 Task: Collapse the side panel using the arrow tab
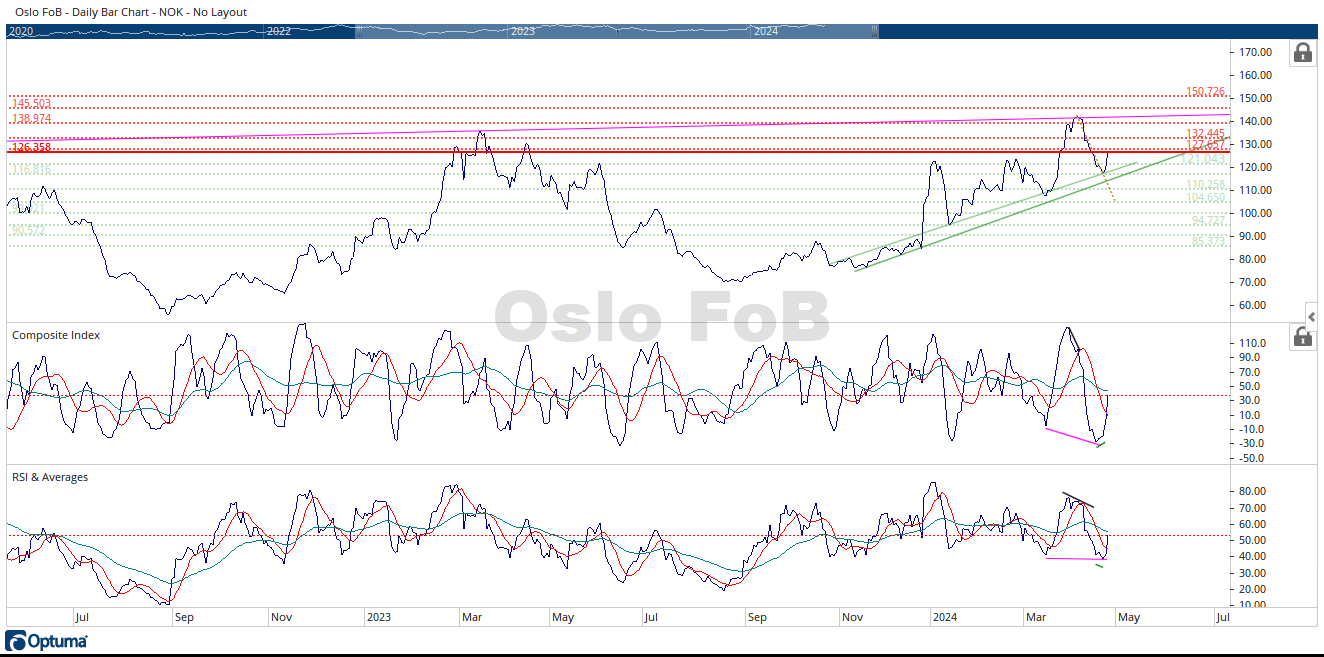pos(1311,315)
